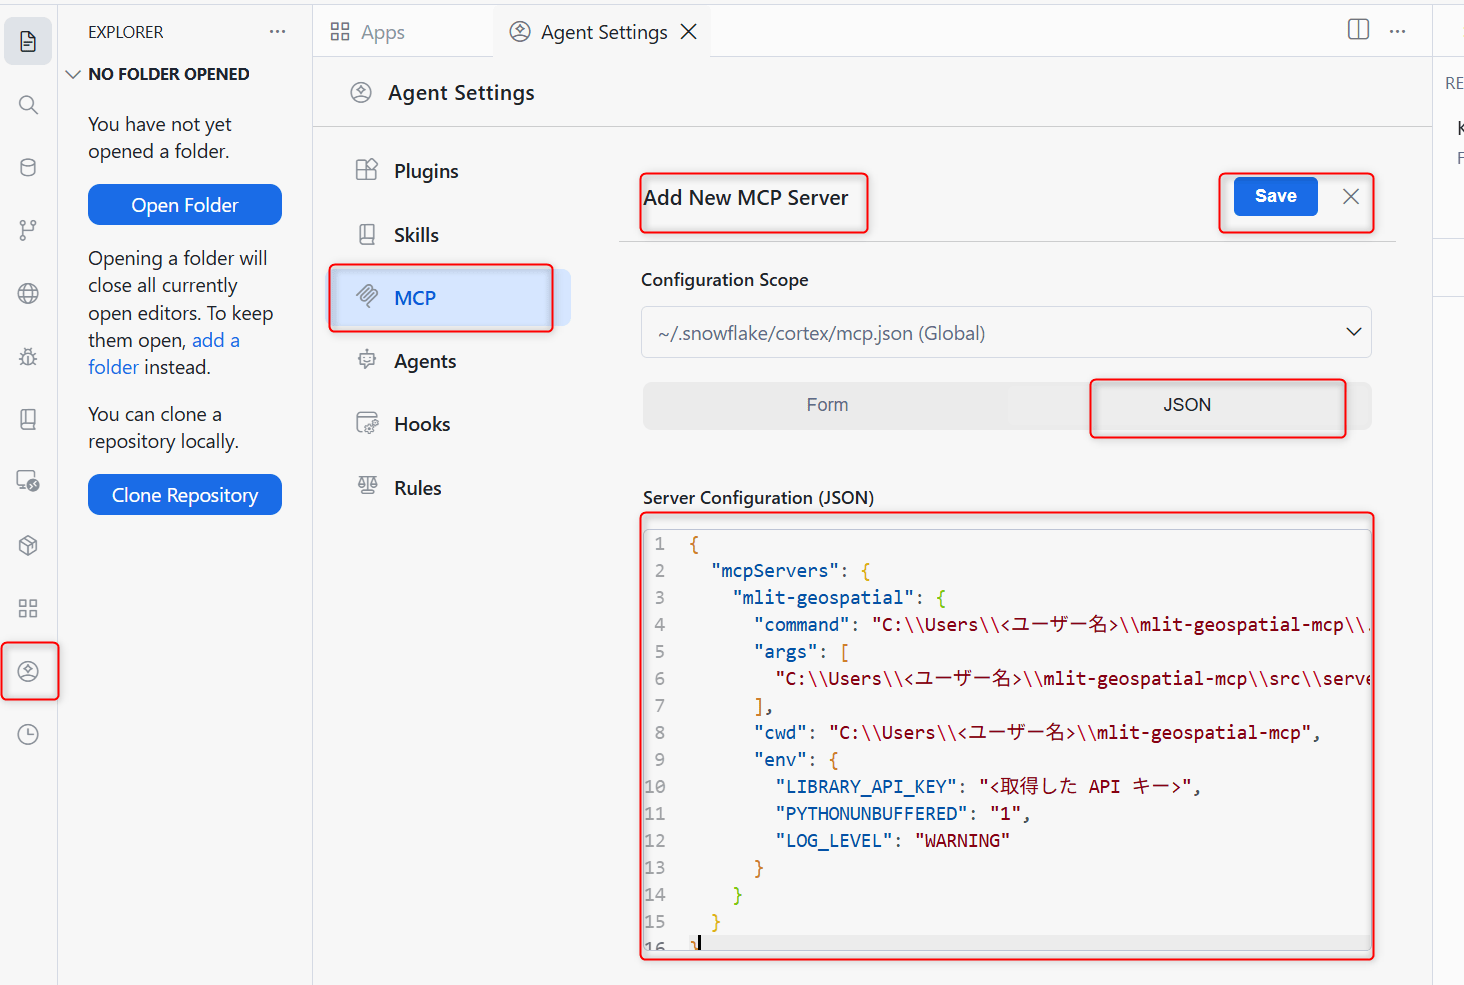The height and width of the screenshot is (985, 1464).
Task: Open the Explorer more actions ellipsis
Action: (277, 32)
